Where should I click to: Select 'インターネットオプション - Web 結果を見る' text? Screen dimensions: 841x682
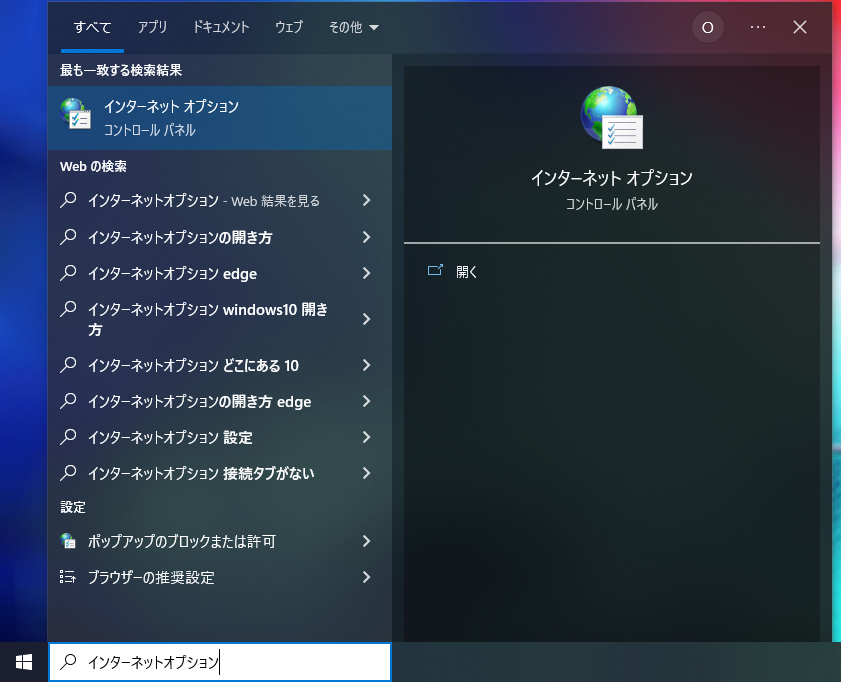[204, 201]
